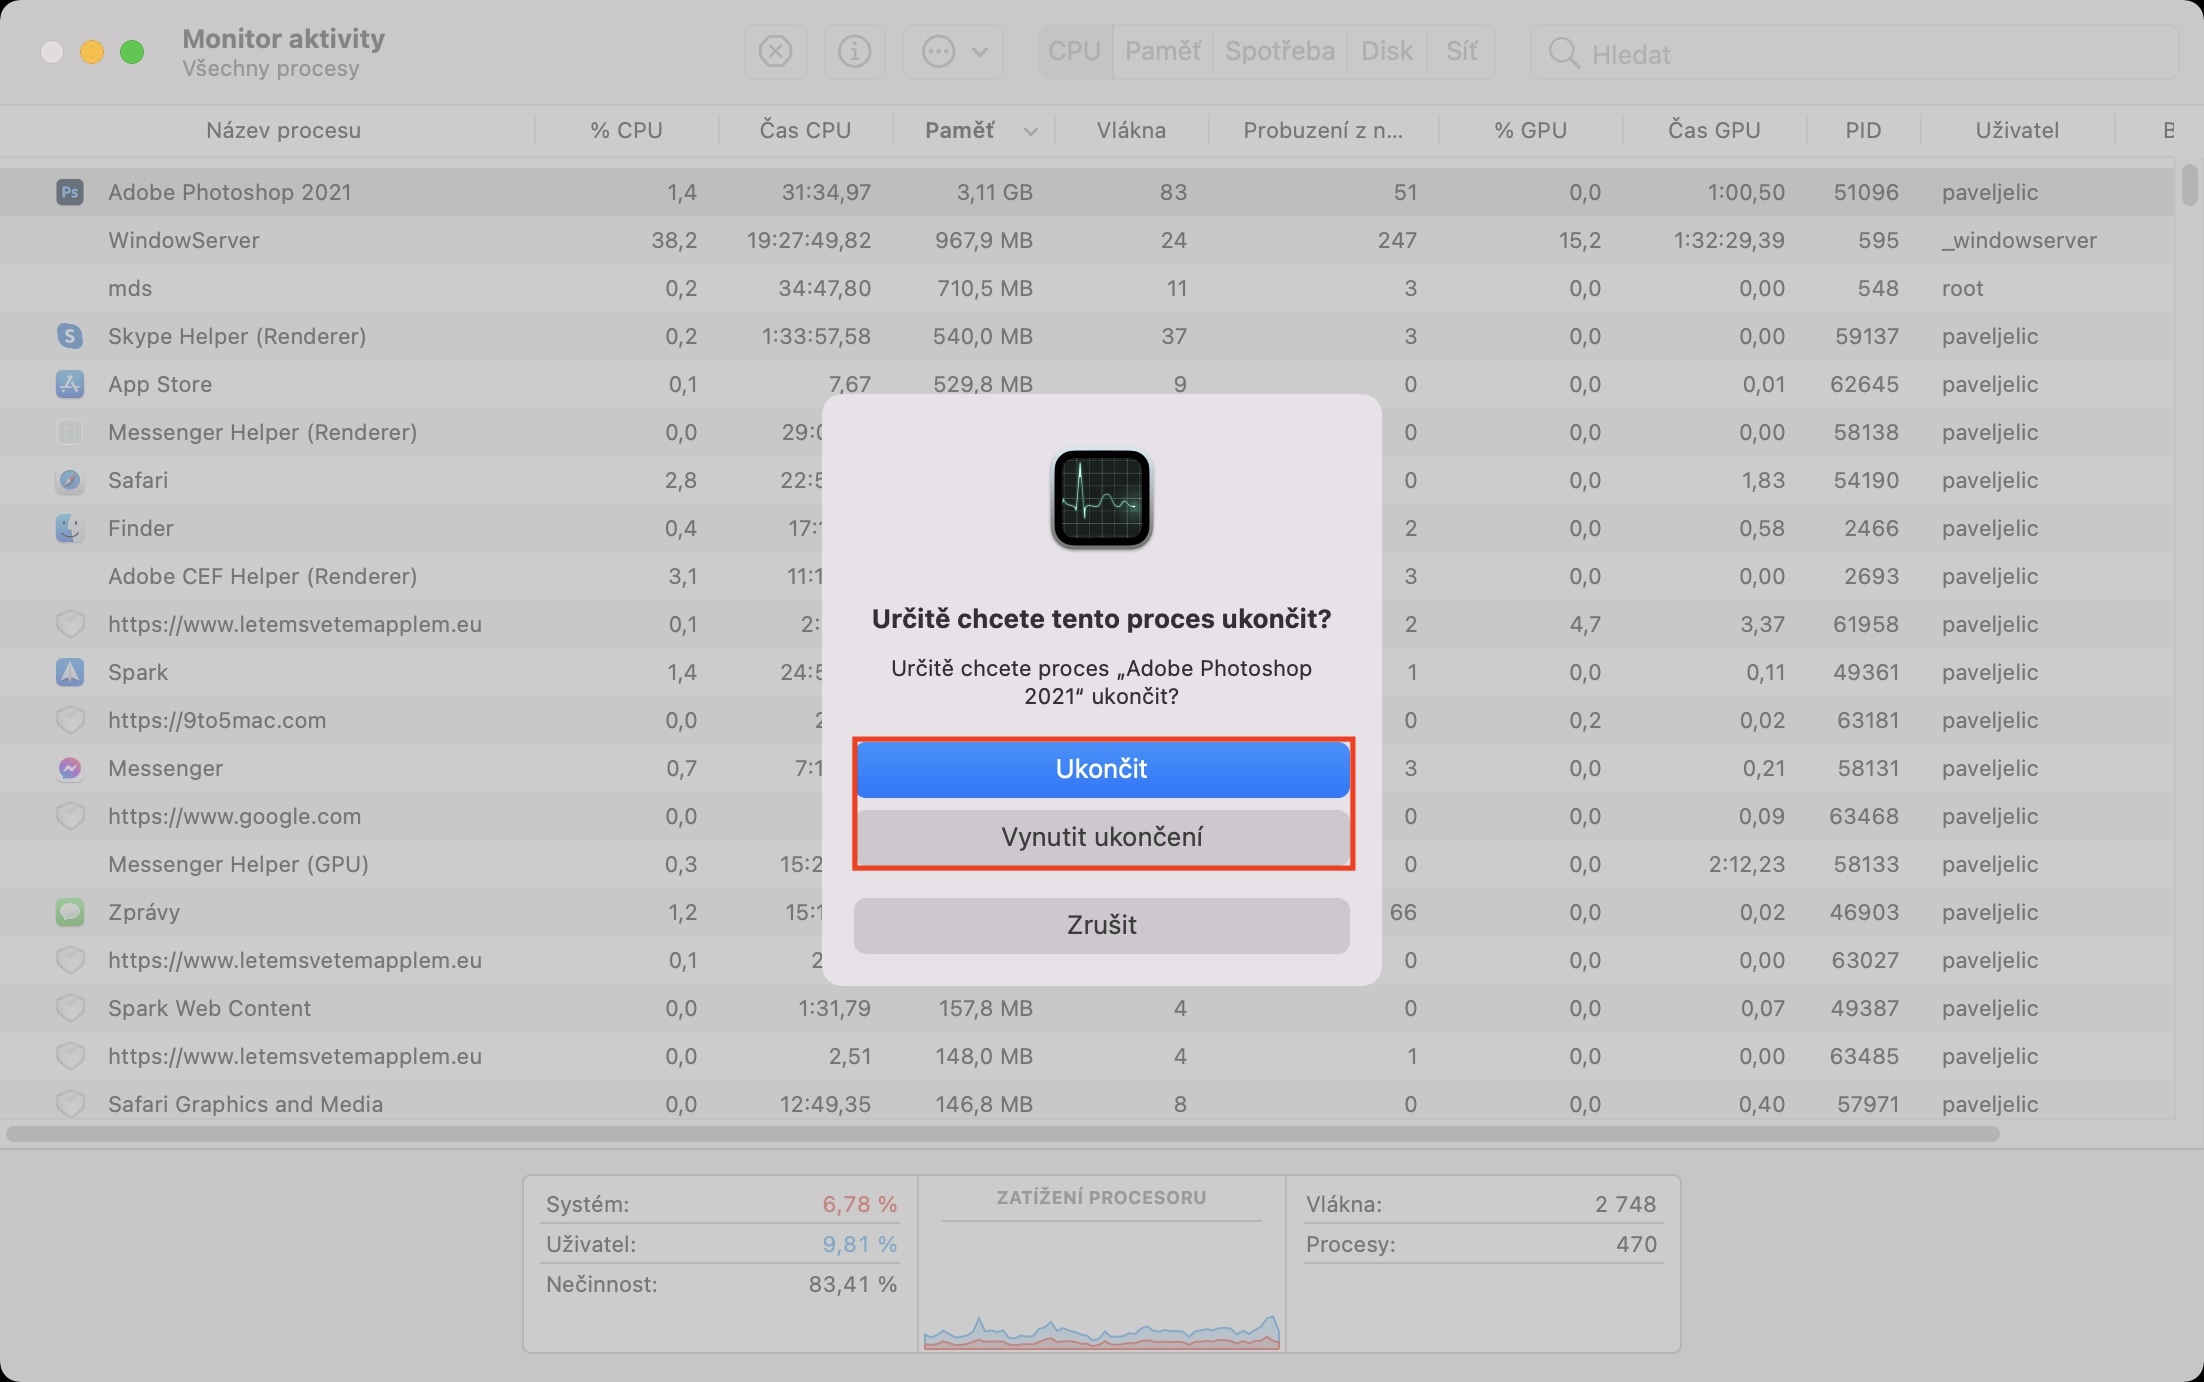Image resolution: width=2204 pixels, height=1382 pixels.
Task: Toggle sort arrow on Paměť column
Action: click(x=1031, y=131)
